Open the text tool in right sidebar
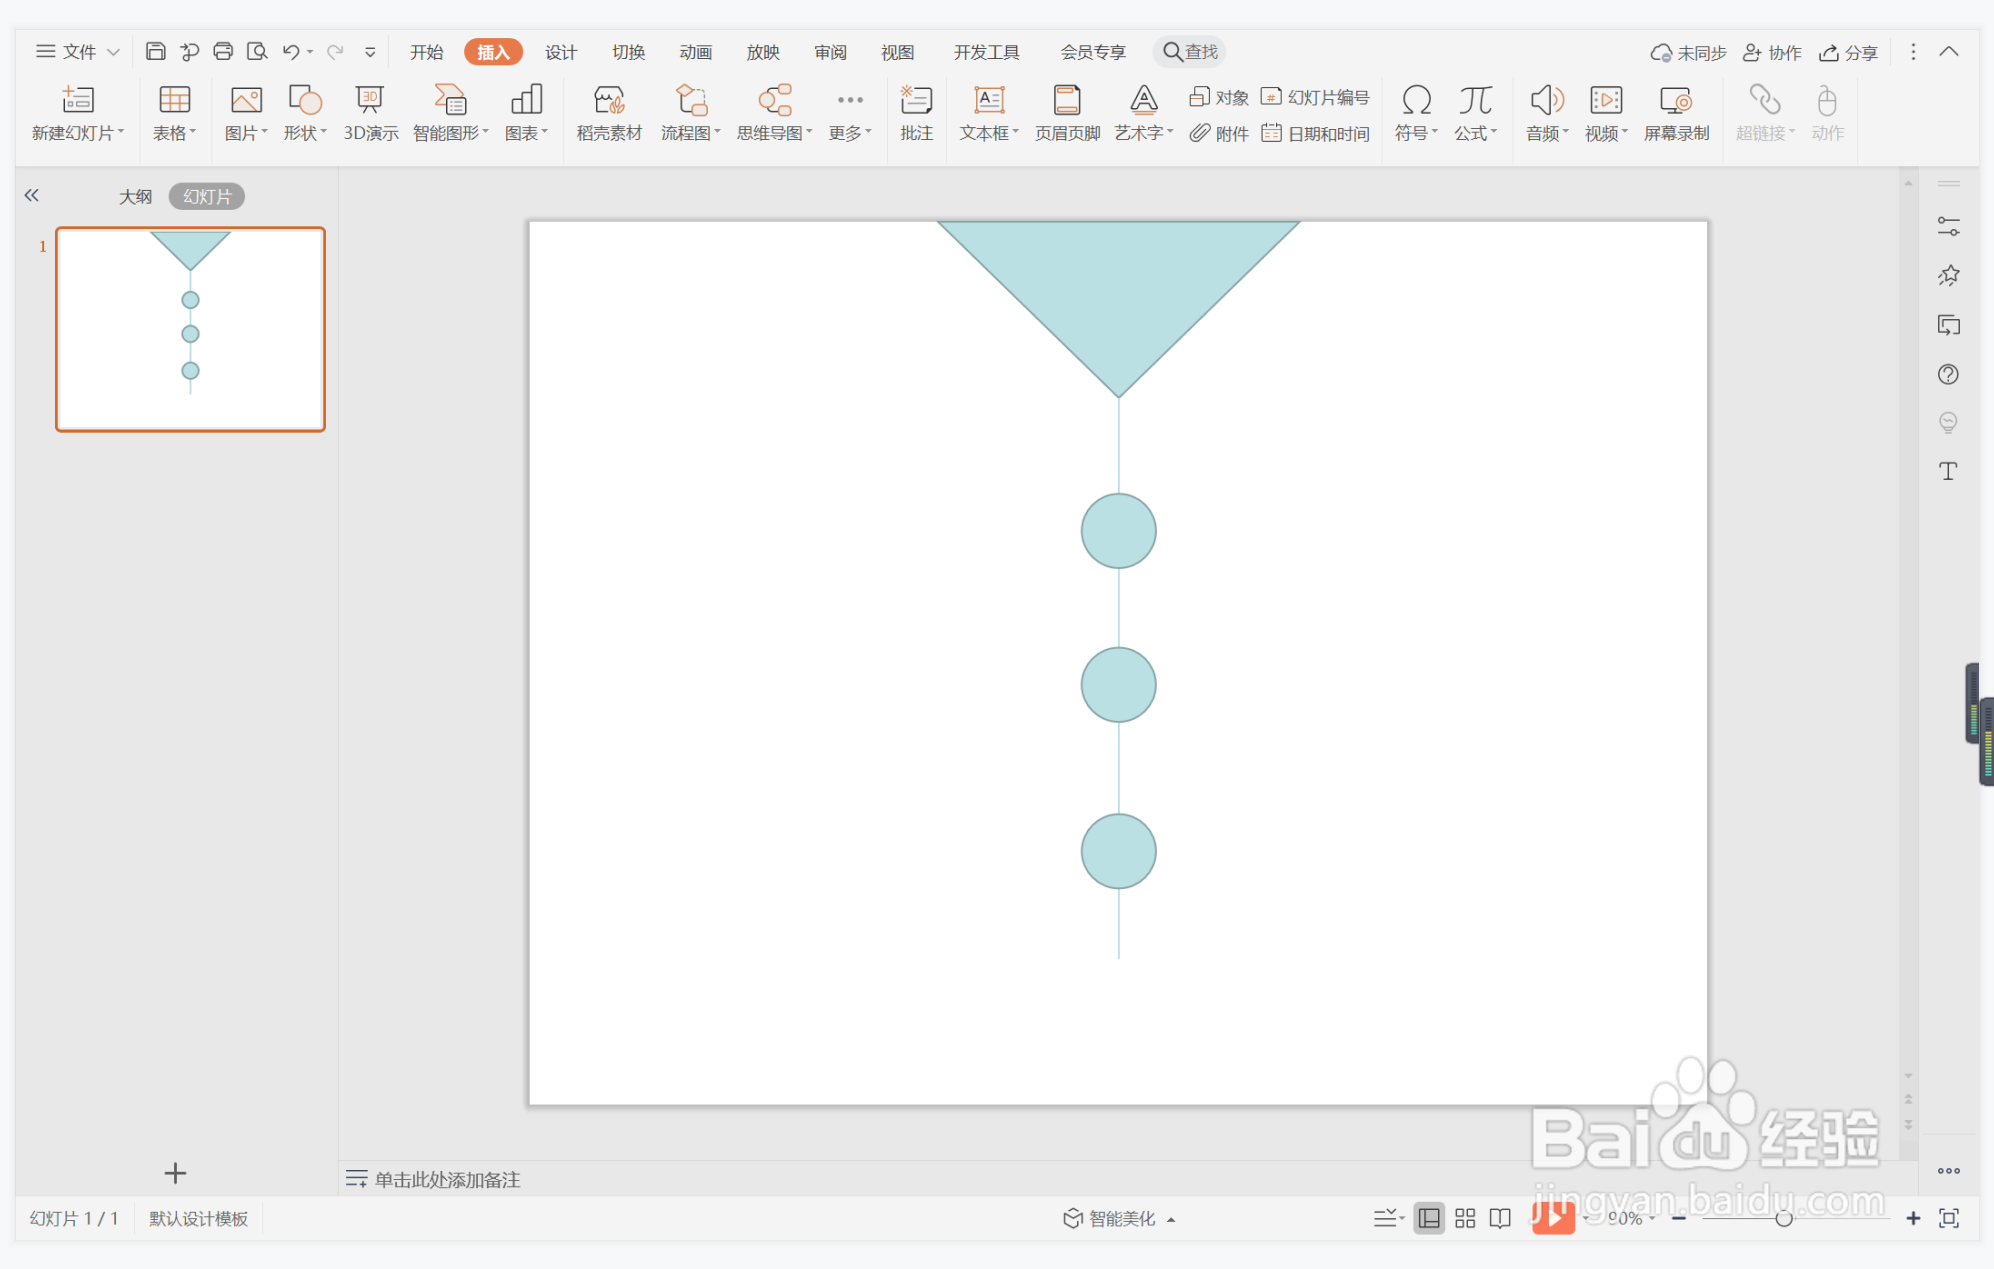 [1947, 471]
